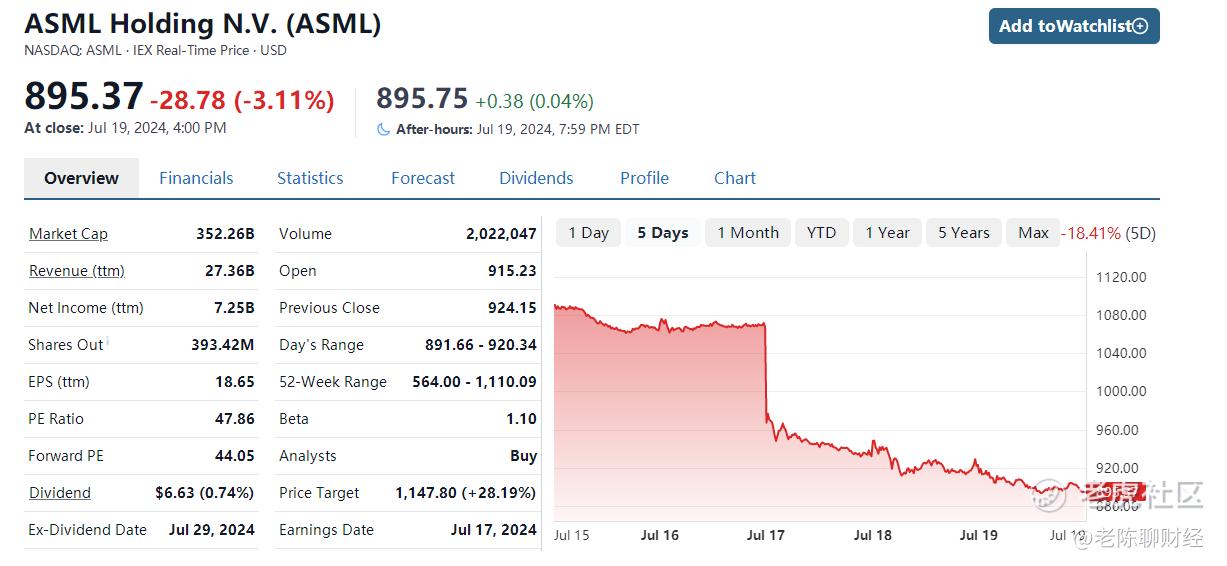Image resolution: width=1227 pixels, height=566 pixels.
Task: Click the Dividend link
Action: click(x=60, y=493)
